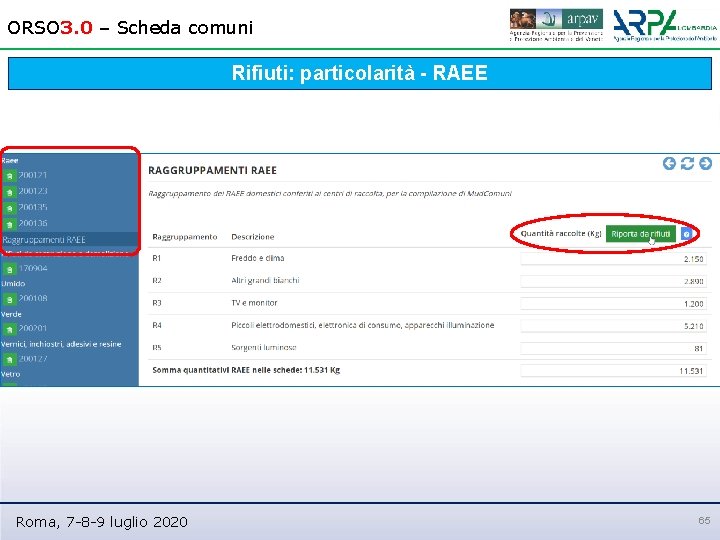Click the TV e monitor description
The width and height of the screenshot is (720, 540).
click(x=254, y=303)
